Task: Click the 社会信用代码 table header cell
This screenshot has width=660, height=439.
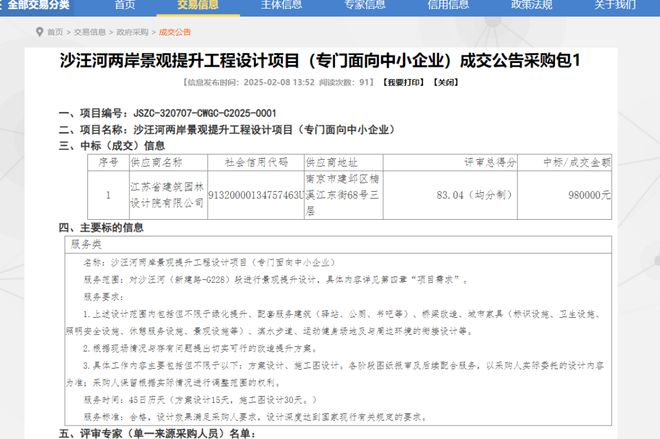Action: 256,162
